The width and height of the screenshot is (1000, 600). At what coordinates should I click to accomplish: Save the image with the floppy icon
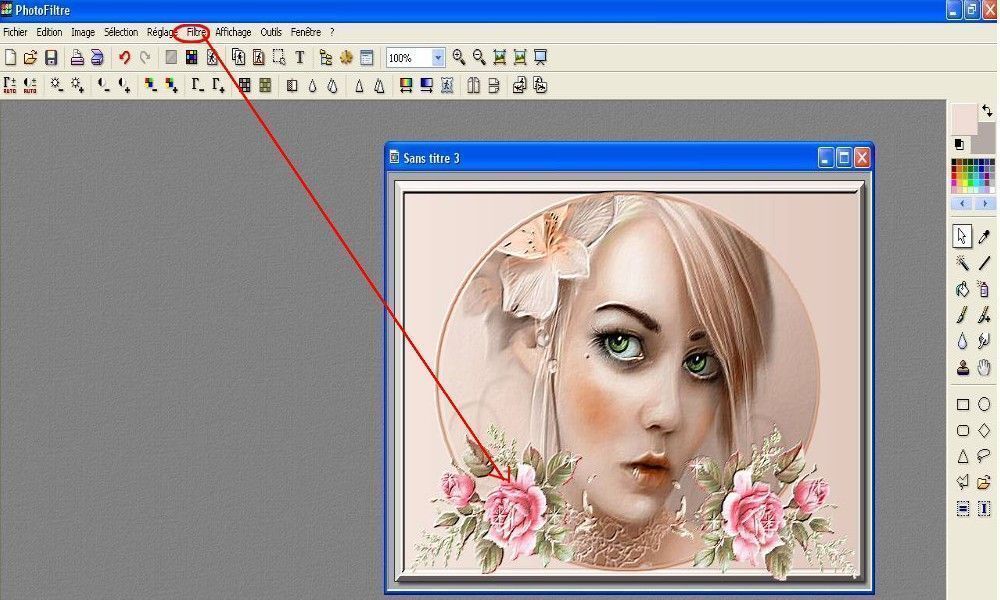(51, 57)
